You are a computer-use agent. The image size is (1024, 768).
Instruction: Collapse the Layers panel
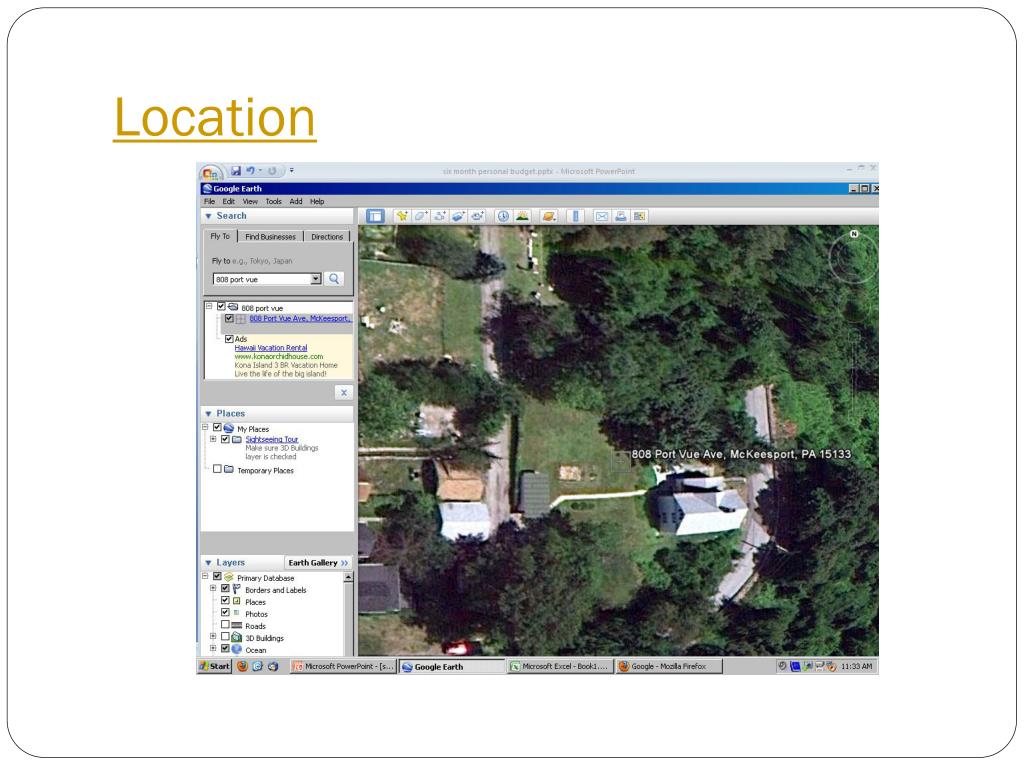point(208,563)
